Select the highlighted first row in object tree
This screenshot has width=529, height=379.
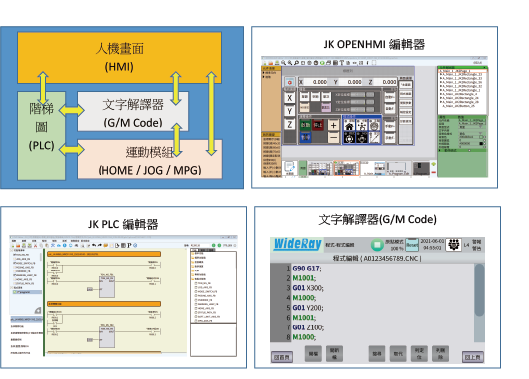pos(462,71)
